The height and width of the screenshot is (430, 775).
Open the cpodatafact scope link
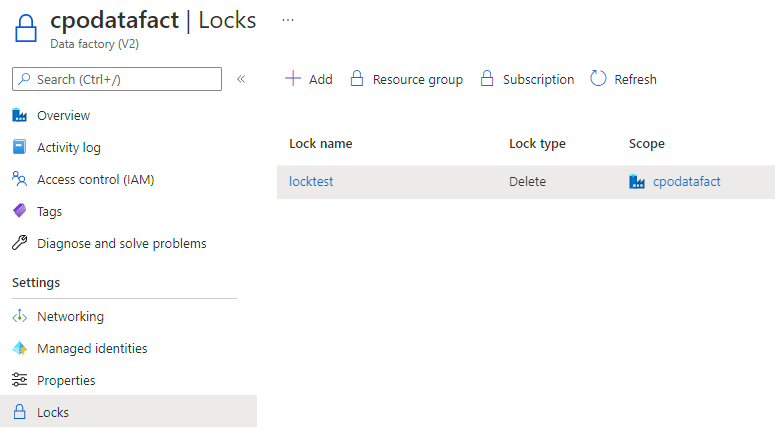(687, 181)
